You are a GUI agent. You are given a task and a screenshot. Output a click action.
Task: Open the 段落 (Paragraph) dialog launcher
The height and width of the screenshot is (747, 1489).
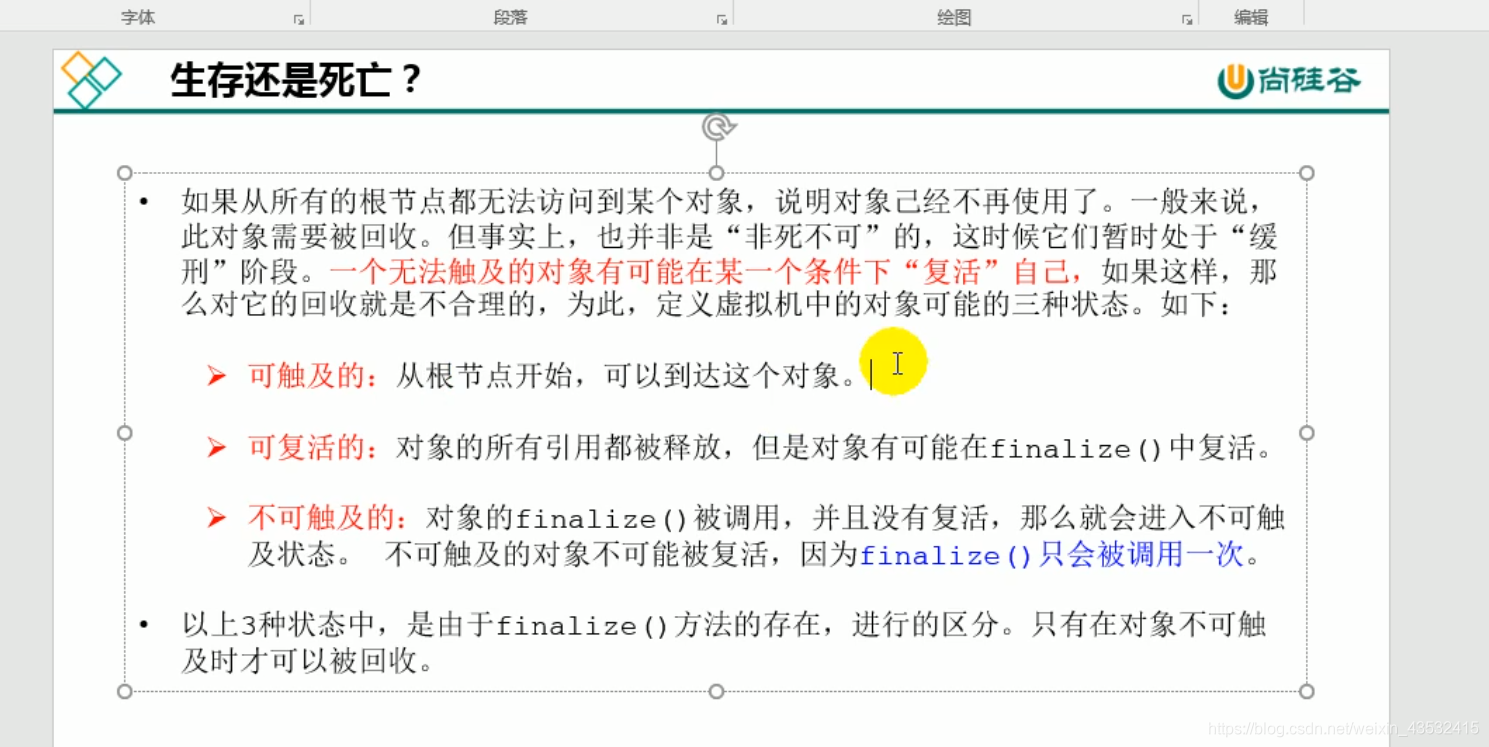point(721,19)
